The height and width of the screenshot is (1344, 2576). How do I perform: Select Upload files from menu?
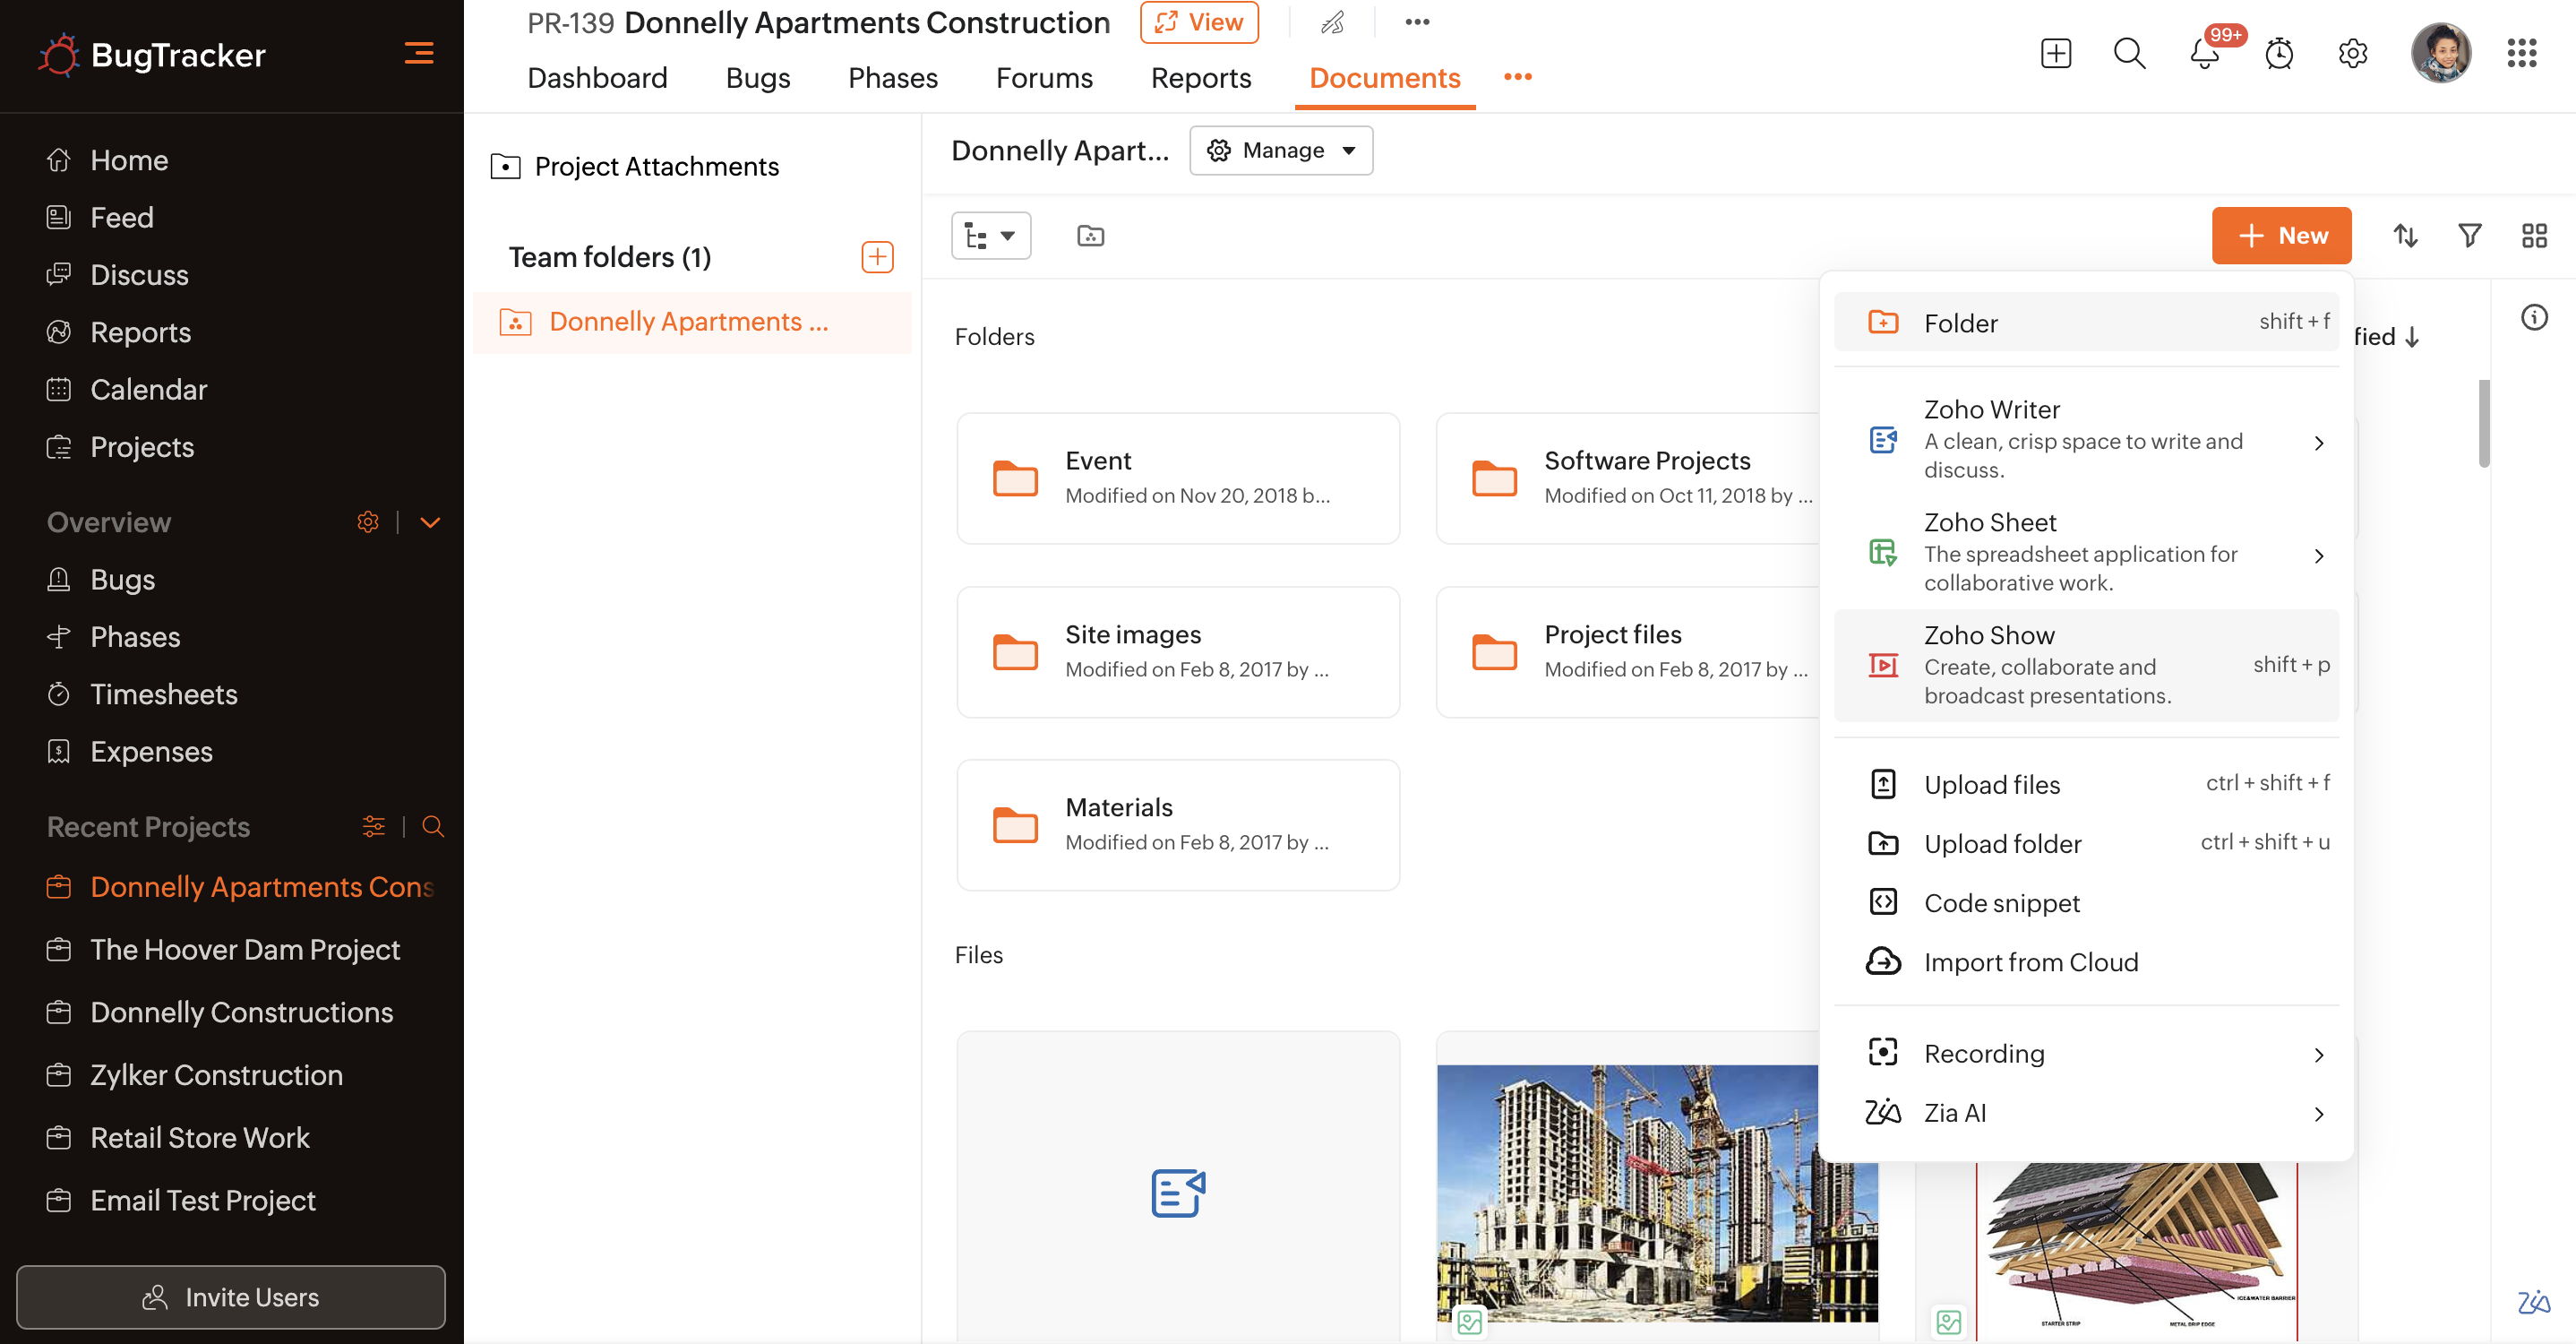1992,785
